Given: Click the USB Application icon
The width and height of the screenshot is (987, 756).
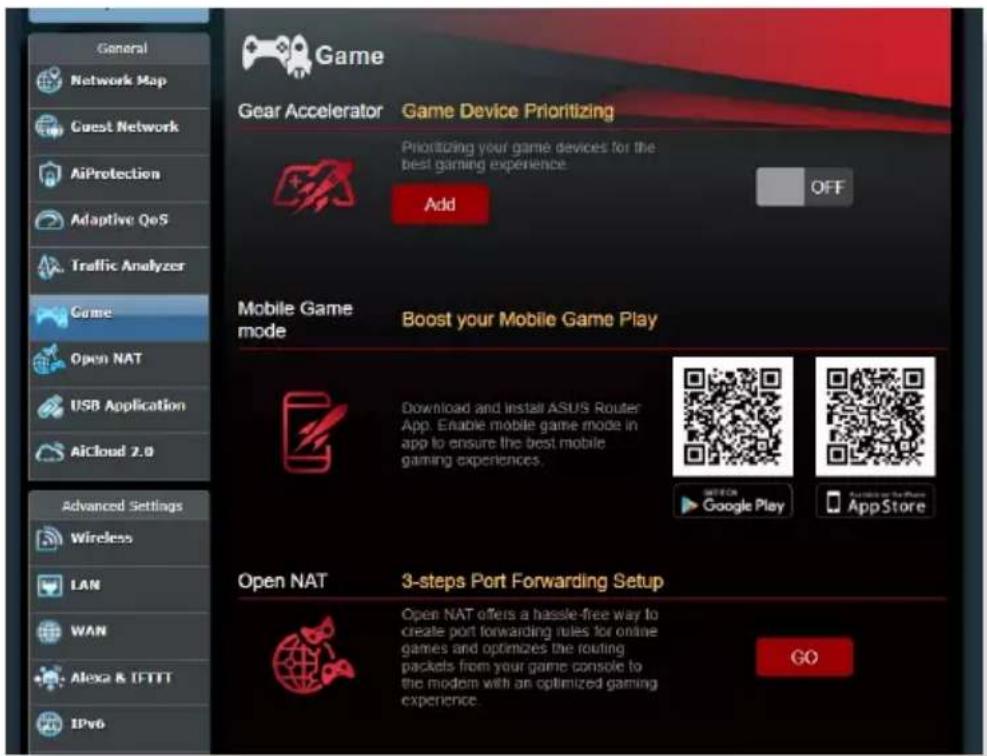Looking at the screenshot, I should coord(49,406).
